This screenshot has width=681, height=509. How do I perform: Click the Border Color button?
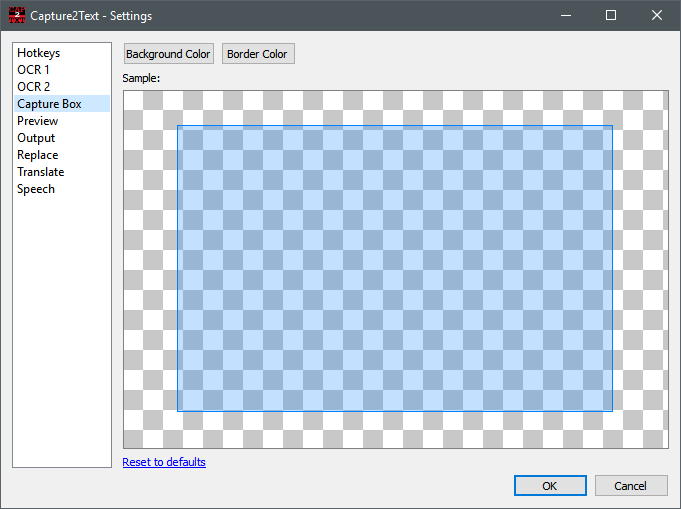coord(258,54)
